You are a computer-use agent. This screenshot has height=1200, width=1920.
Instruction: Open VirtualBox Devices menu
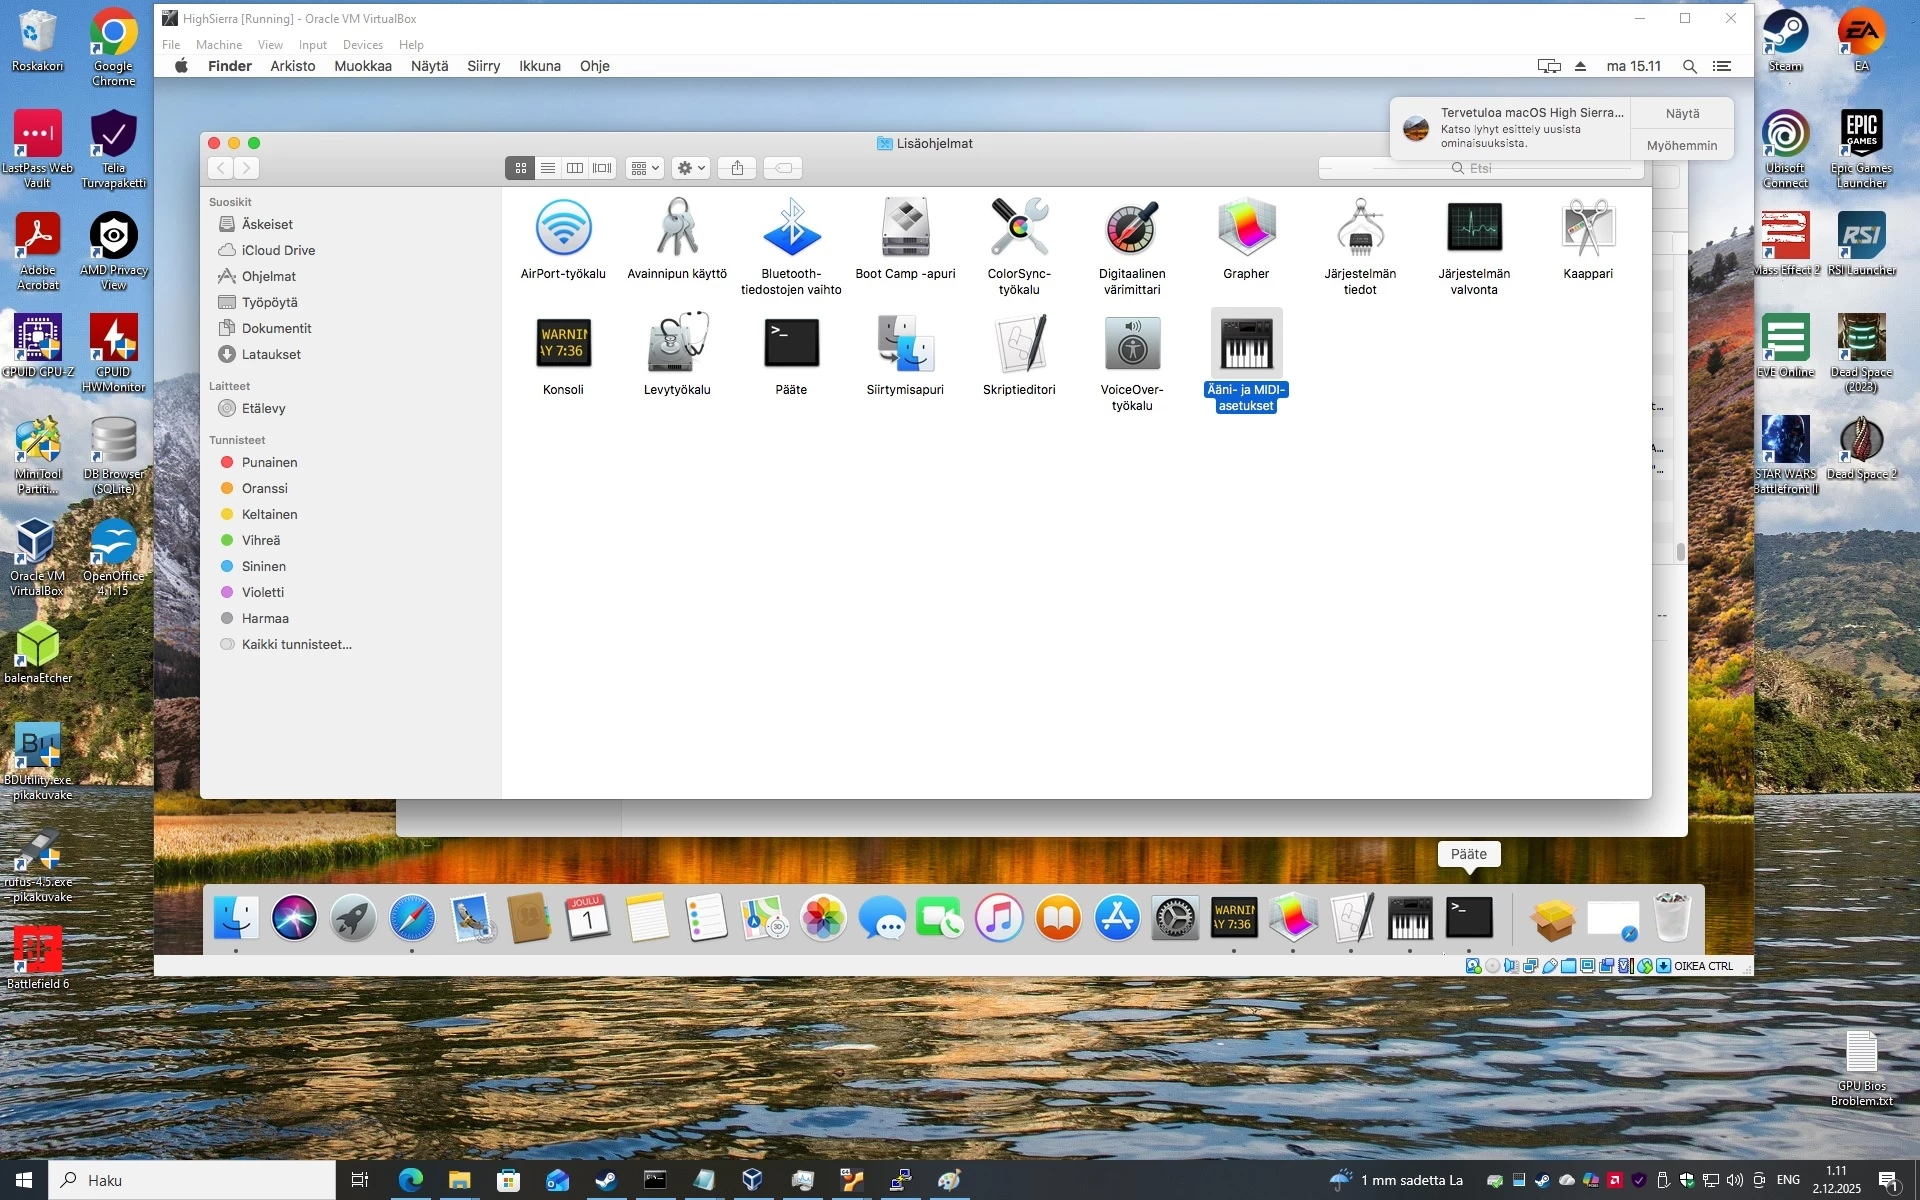tap(362, 45)
